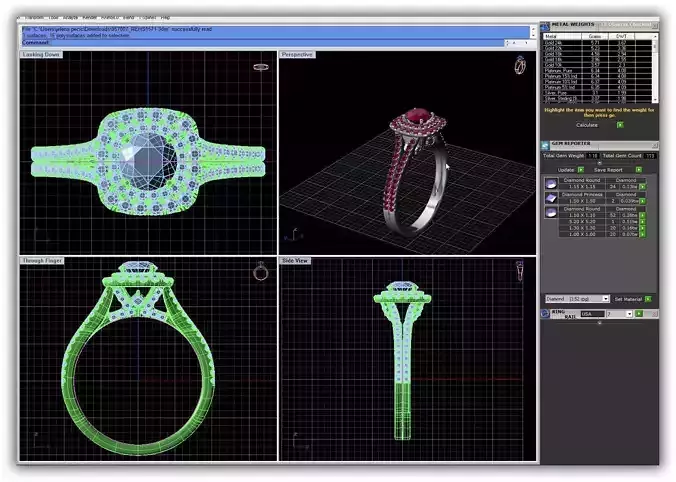Click the green go button beside Update
The width and height of the screenshot is (676, 482).
[x=580, y=170]
